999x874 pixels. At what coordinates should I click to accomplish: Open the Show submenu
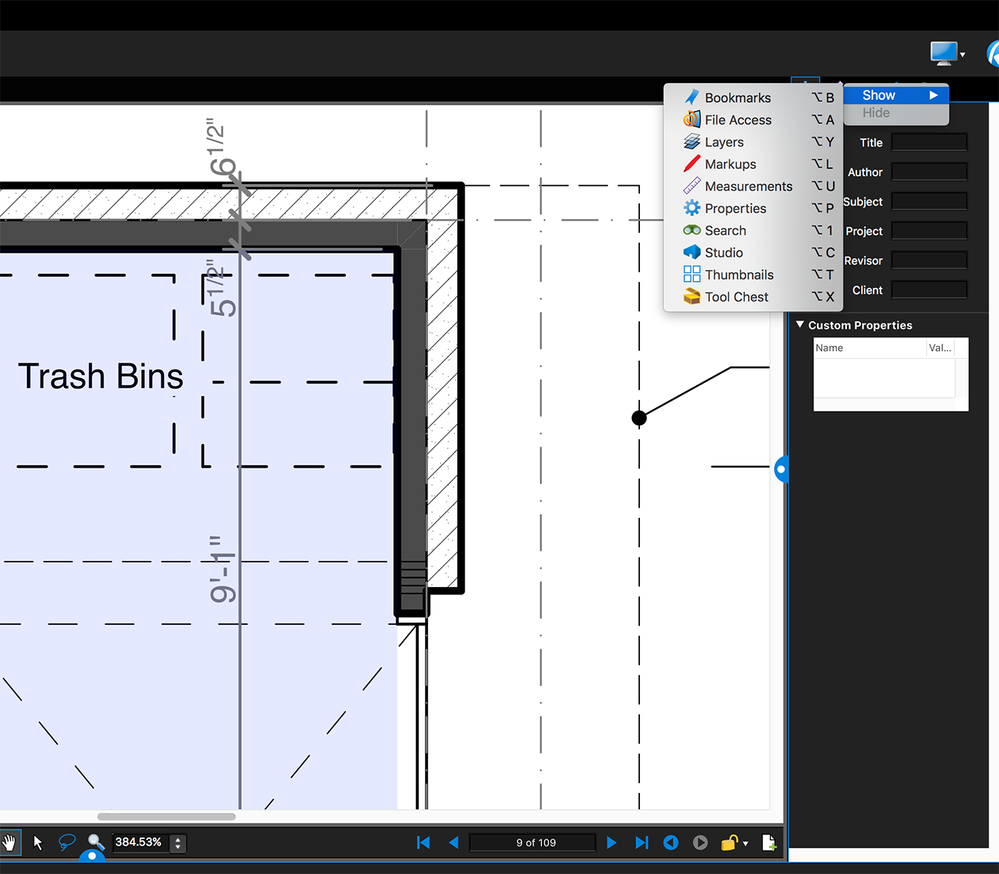[895, 95]
